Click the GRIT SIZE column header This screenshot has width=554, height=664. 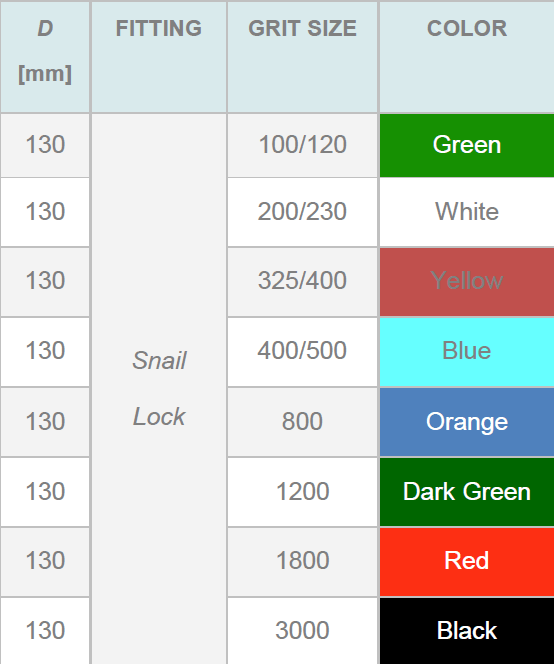click(x=302, y=57)
